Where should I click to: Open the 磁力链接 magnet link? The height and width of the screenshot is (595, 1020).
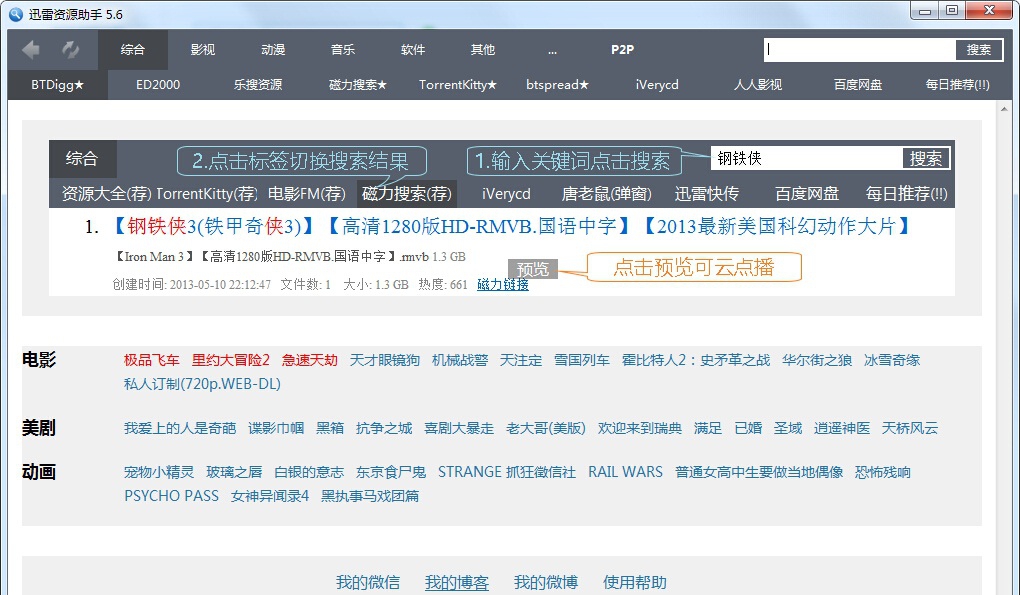point(503,285)
